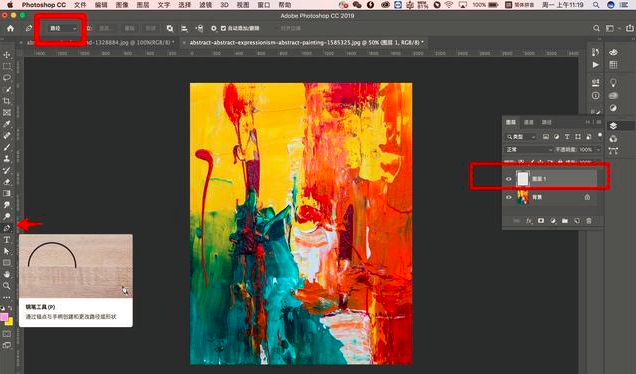Open the path operations icon
The width and height of the screenshot is (636, 374).
pos(170,28)
